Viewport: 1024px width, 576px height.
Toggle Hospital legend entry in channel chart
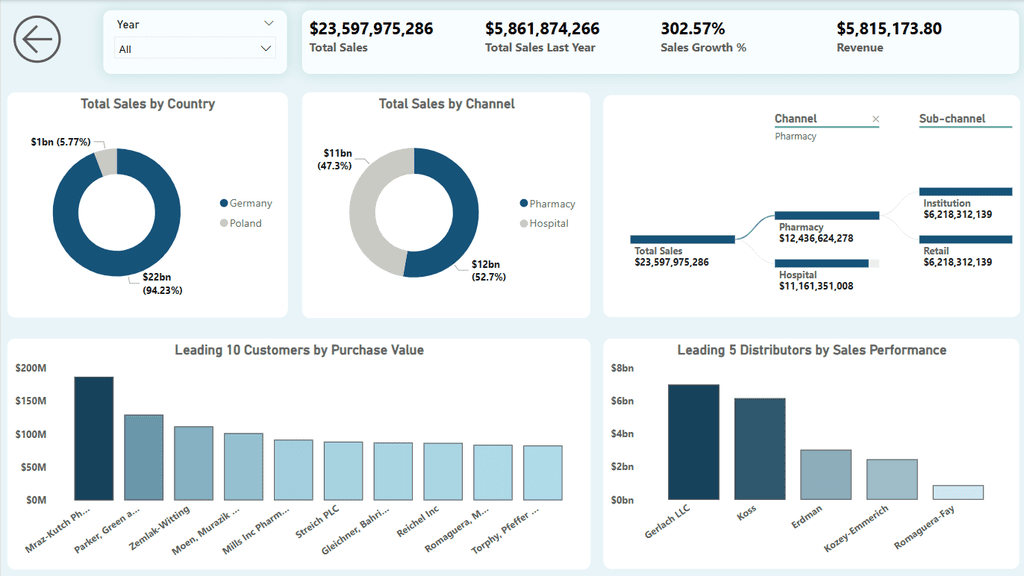(x=544, y=223)
